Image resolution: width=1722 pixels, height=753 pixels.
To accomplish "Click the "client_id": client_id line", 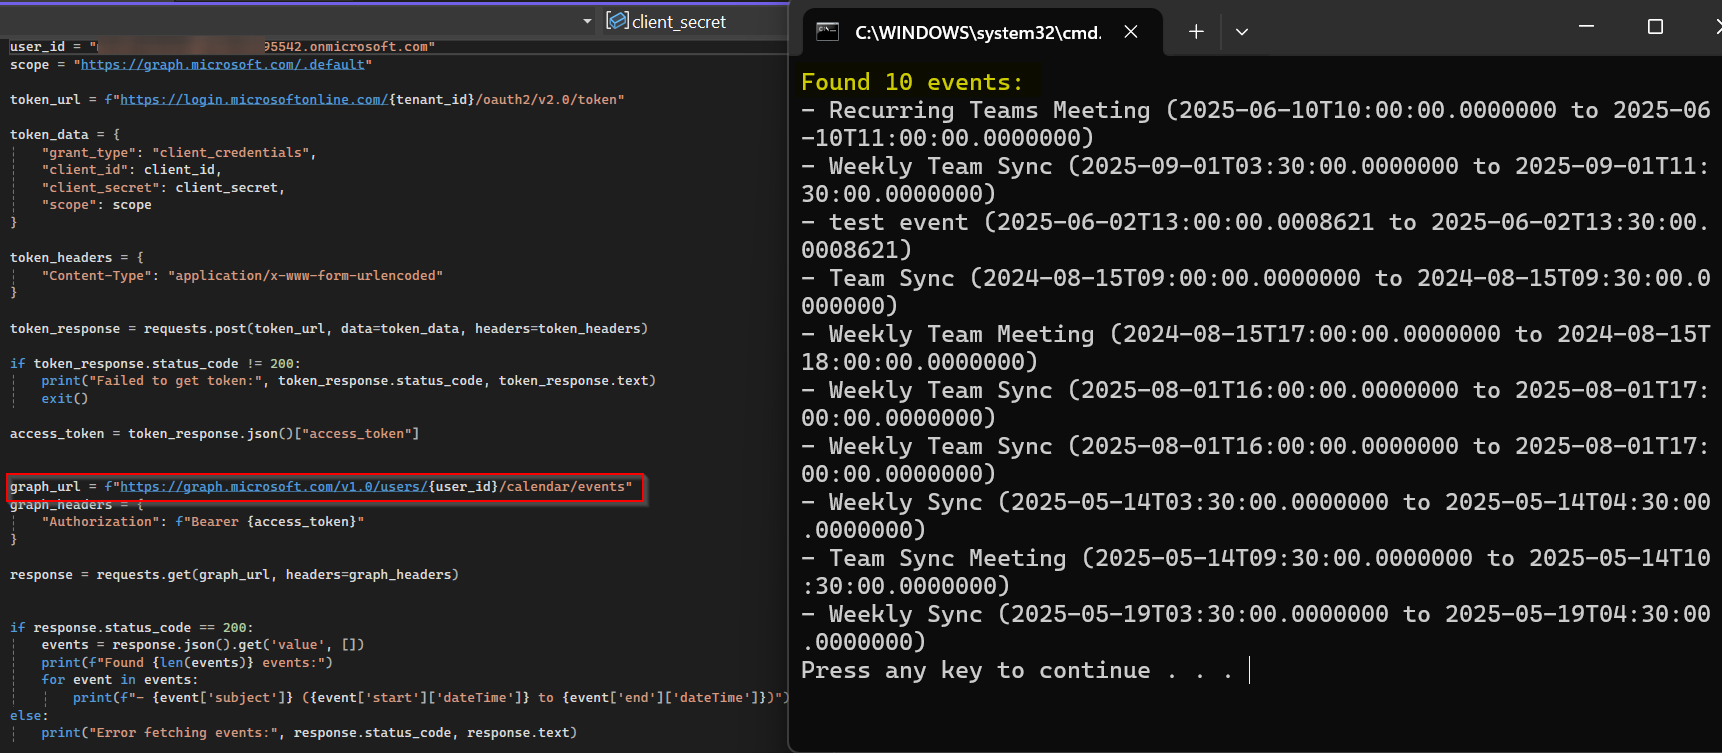I will click(x=132, y=170).
